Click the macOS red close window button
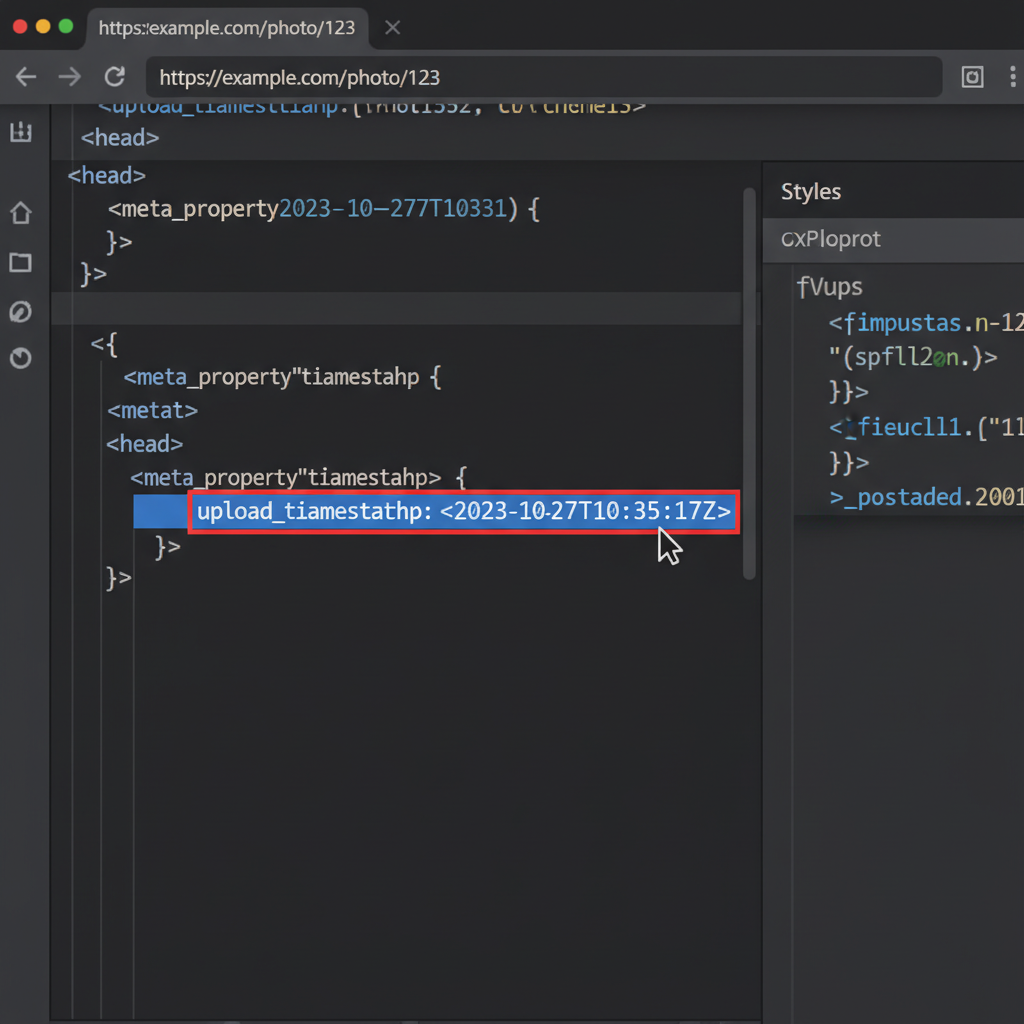This screenshot has width=1024, height=1024. (x=20, y=26)
